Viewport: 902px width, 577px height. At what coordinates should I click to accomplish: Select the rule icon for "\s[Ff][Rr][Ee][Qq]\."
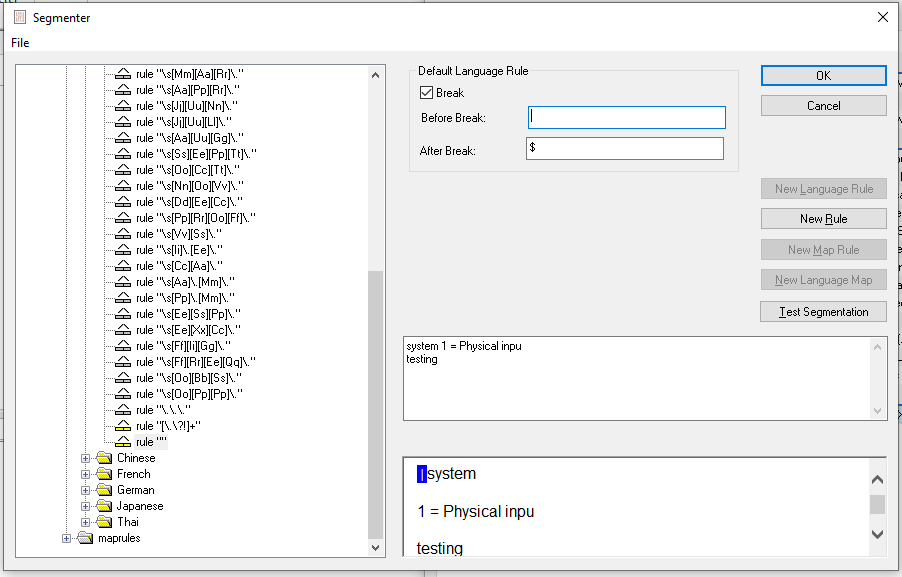point(122,362)
